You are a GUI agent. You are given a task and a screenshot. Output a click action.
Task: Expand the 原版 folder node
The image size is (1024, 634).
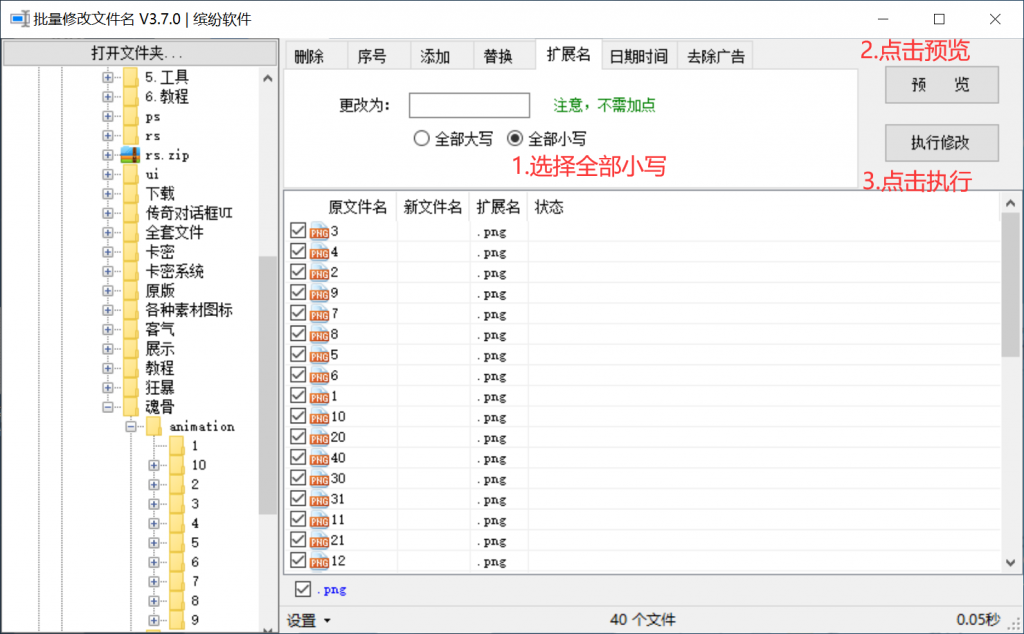[x=108, y=291]
